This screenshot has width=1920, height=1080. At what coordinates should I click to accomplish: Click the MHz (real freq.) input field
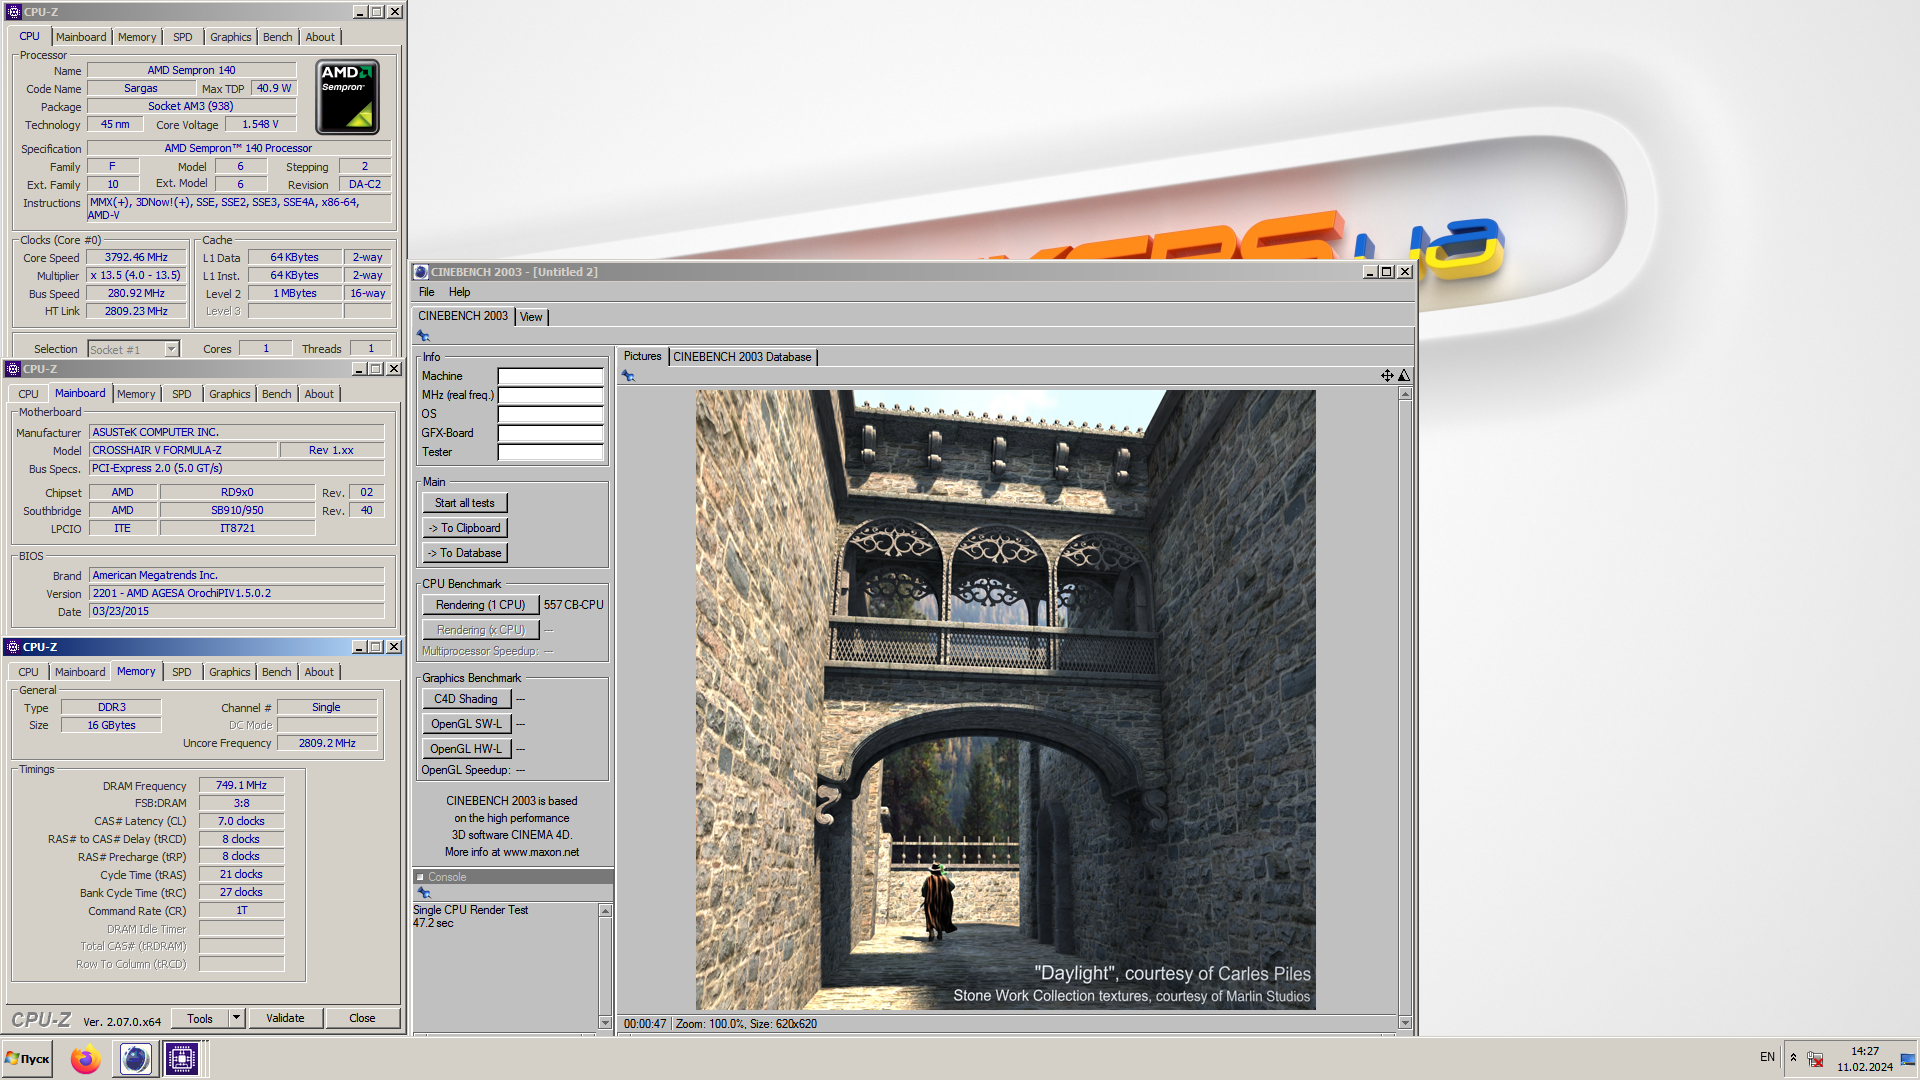coord(551,395)
